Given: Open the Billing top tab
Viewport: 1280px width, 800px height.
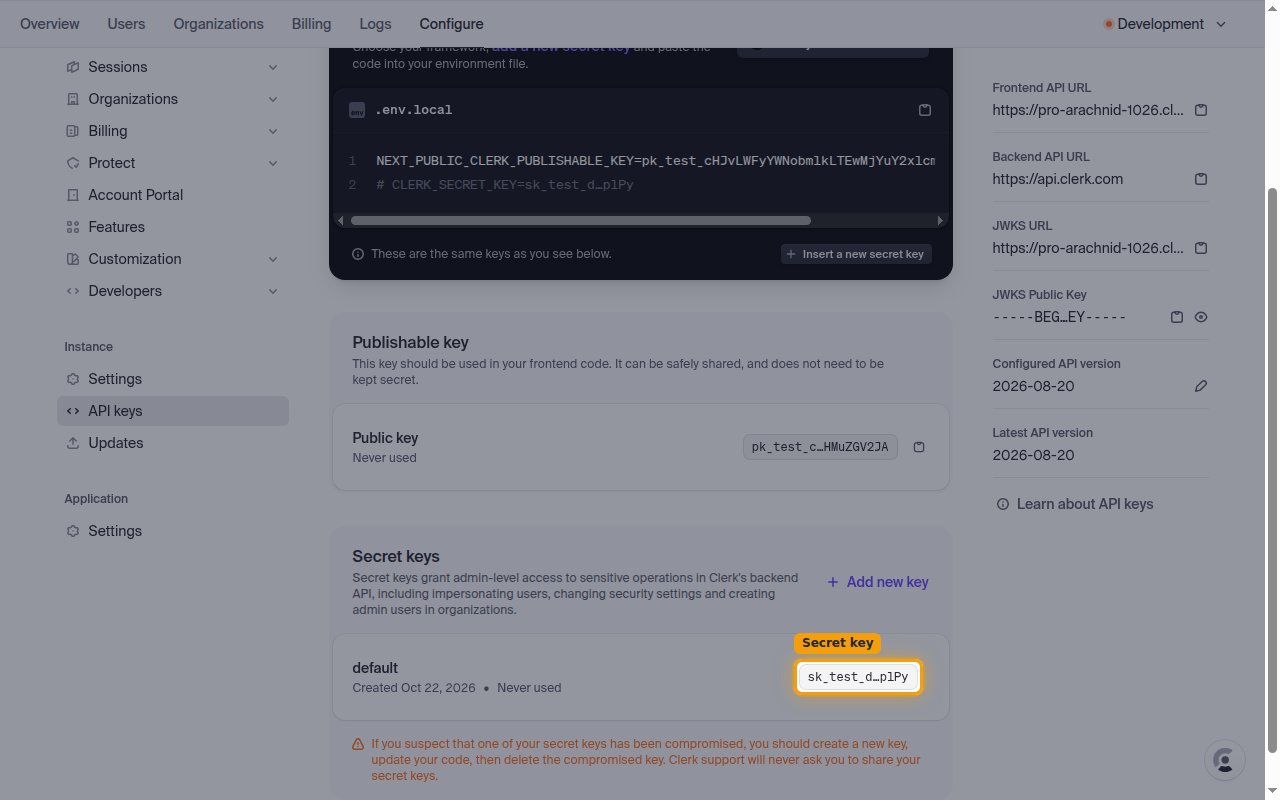Looking at the screenshot, I should click(311, 24).
